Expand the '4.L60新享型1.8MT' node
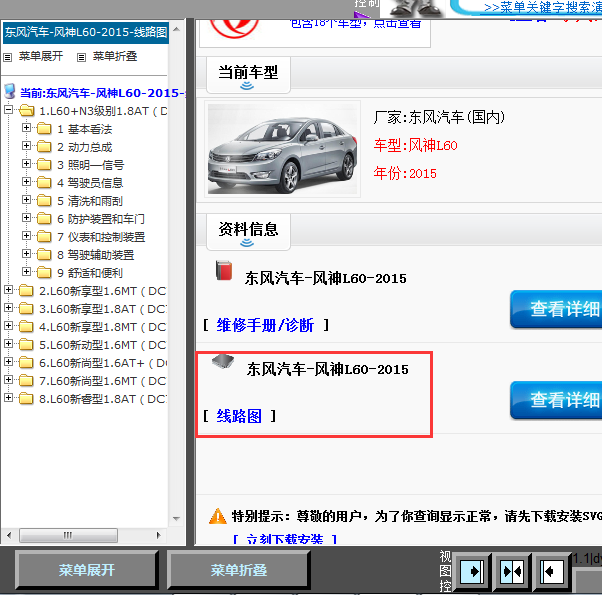The image size is (602, 595). pyautogui.click(x=8, y=326)
